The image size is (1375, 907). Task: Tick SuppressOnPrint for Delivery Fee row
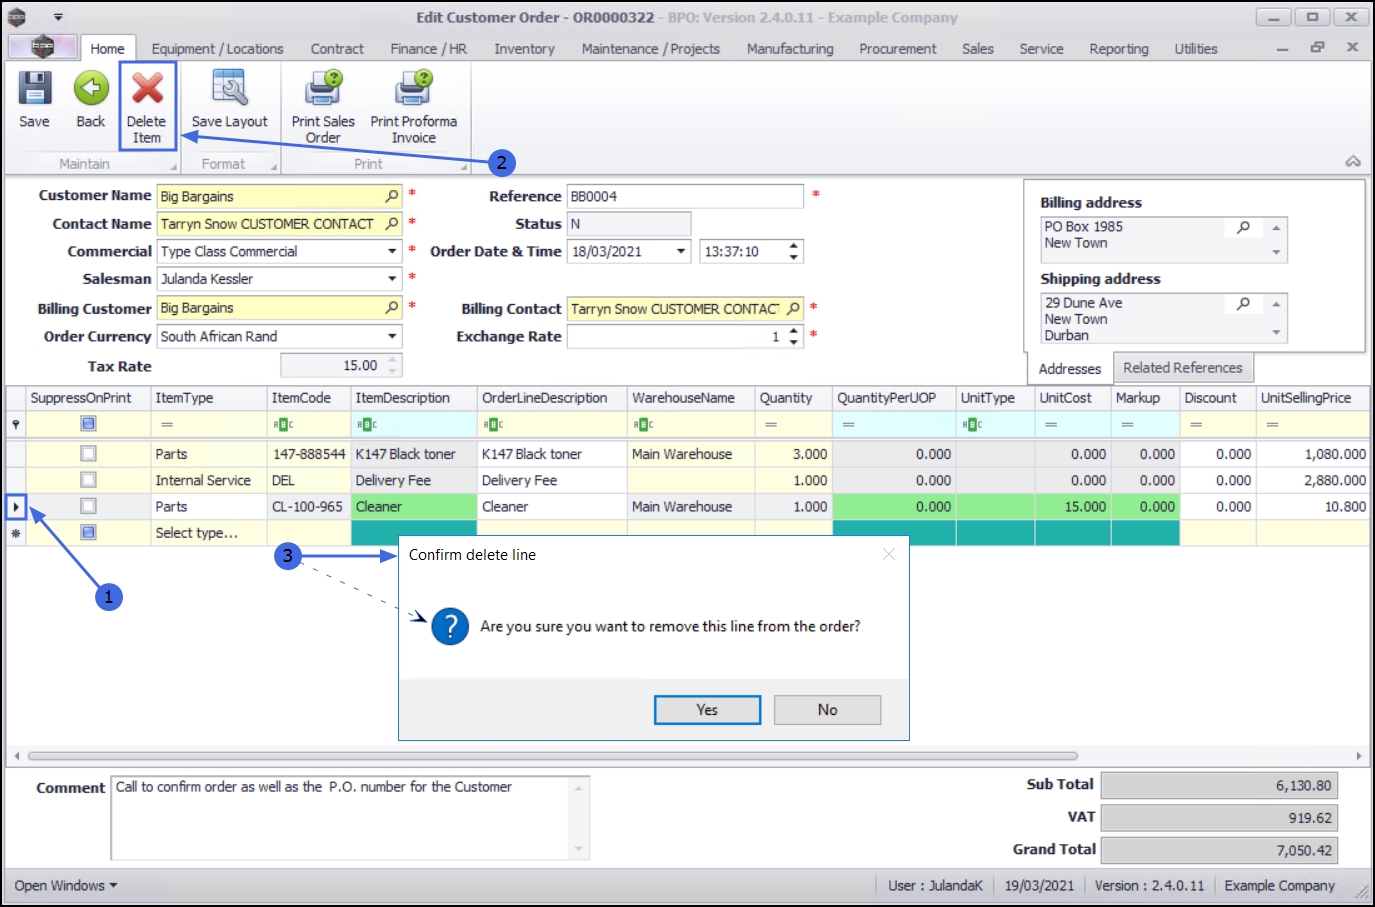(x=88, y=480)
